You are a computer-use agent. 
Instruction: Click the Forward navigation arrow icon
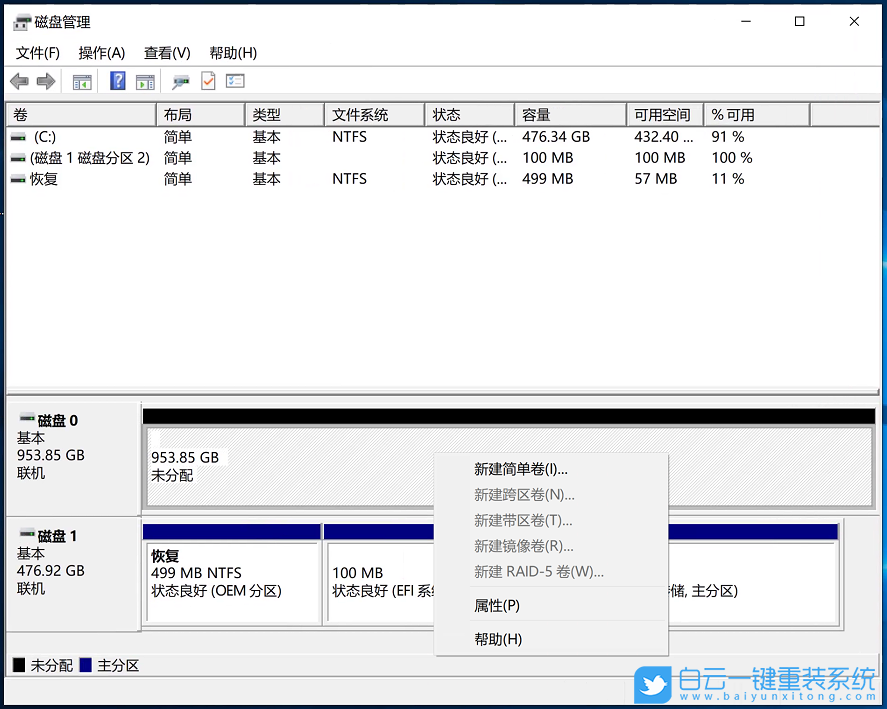coord(46,81)
